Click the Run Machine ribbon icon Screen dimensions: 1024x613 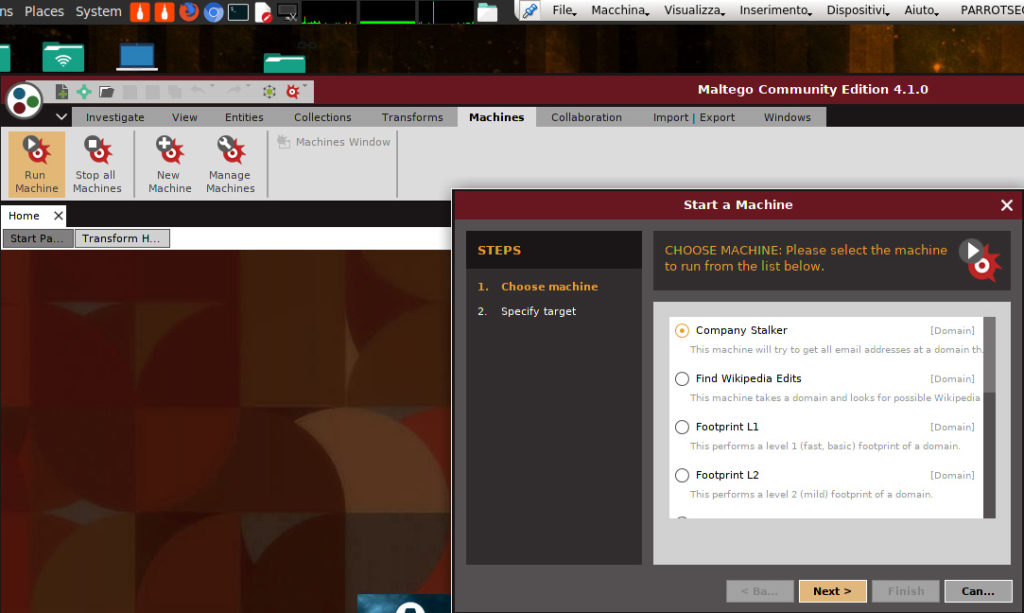tap(37, 165)
